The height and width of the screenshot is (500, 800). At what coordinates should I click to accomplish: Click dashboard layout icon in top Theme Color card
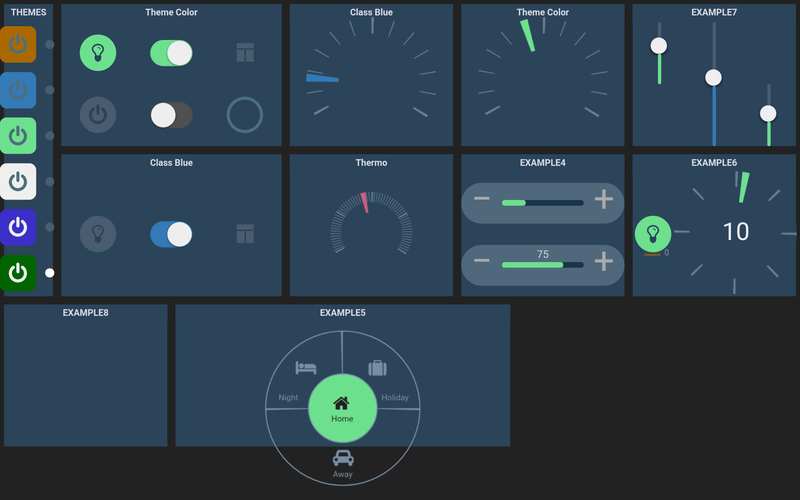[245, 53]
